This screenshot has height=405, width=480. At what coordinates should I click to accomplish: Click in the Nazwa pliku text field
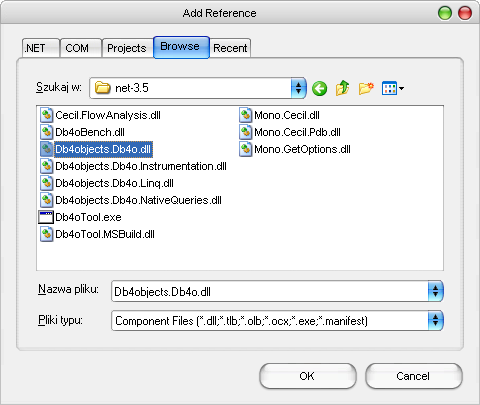click(x=270, y=291)
